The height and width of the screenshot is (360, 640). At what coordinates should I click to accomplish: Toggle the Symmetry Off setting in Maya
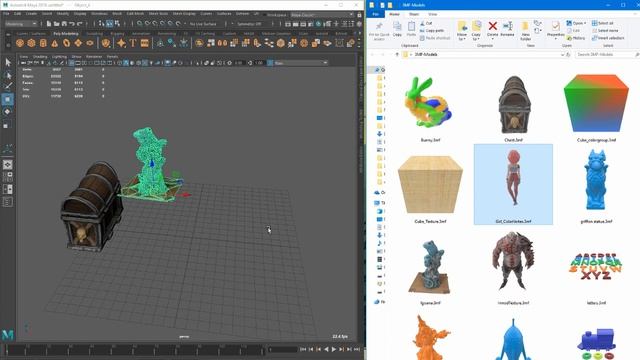point(249,24)
